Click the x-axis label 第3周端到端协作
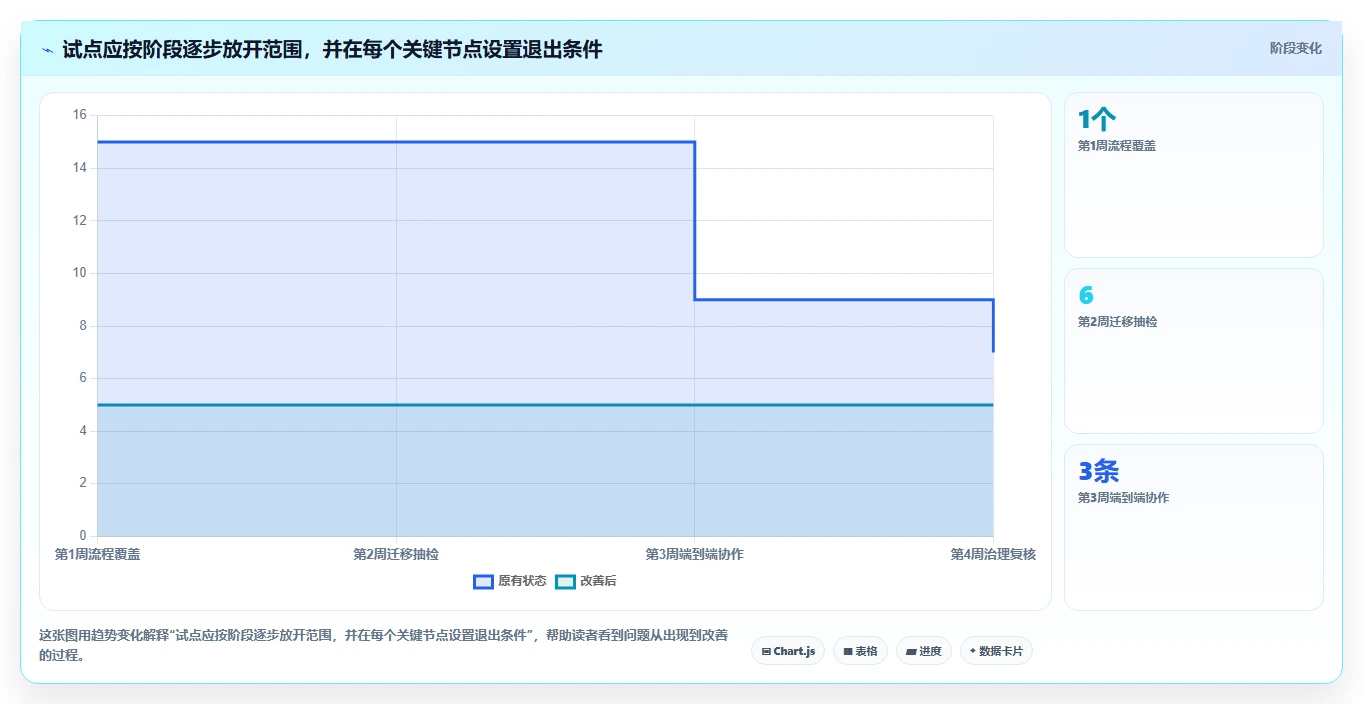The image size is (1363, 704). pyautogui.click(x=694, y=554)
